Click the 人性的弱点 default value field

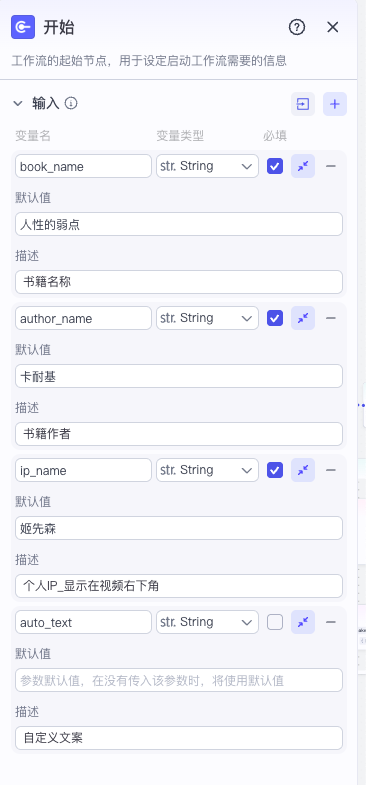[179, 224]
